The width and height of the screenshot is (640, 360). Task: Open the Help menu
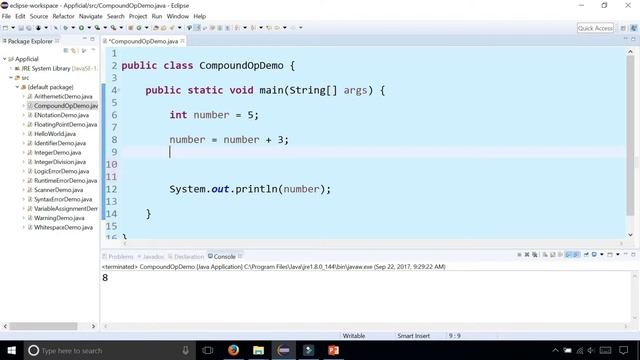pyautogui.click(x=200, y=16)
